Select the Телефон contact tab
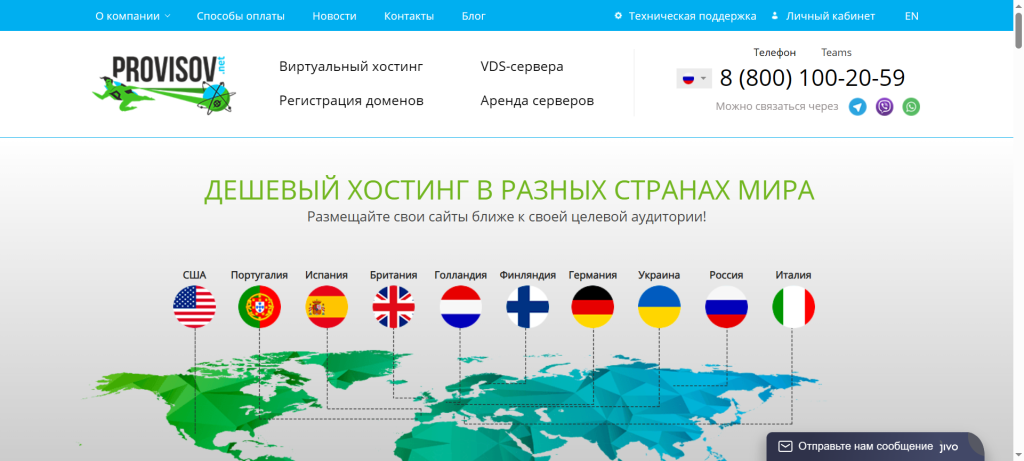The height and width of the screenshot is (461, 1024). coord(775,52)
